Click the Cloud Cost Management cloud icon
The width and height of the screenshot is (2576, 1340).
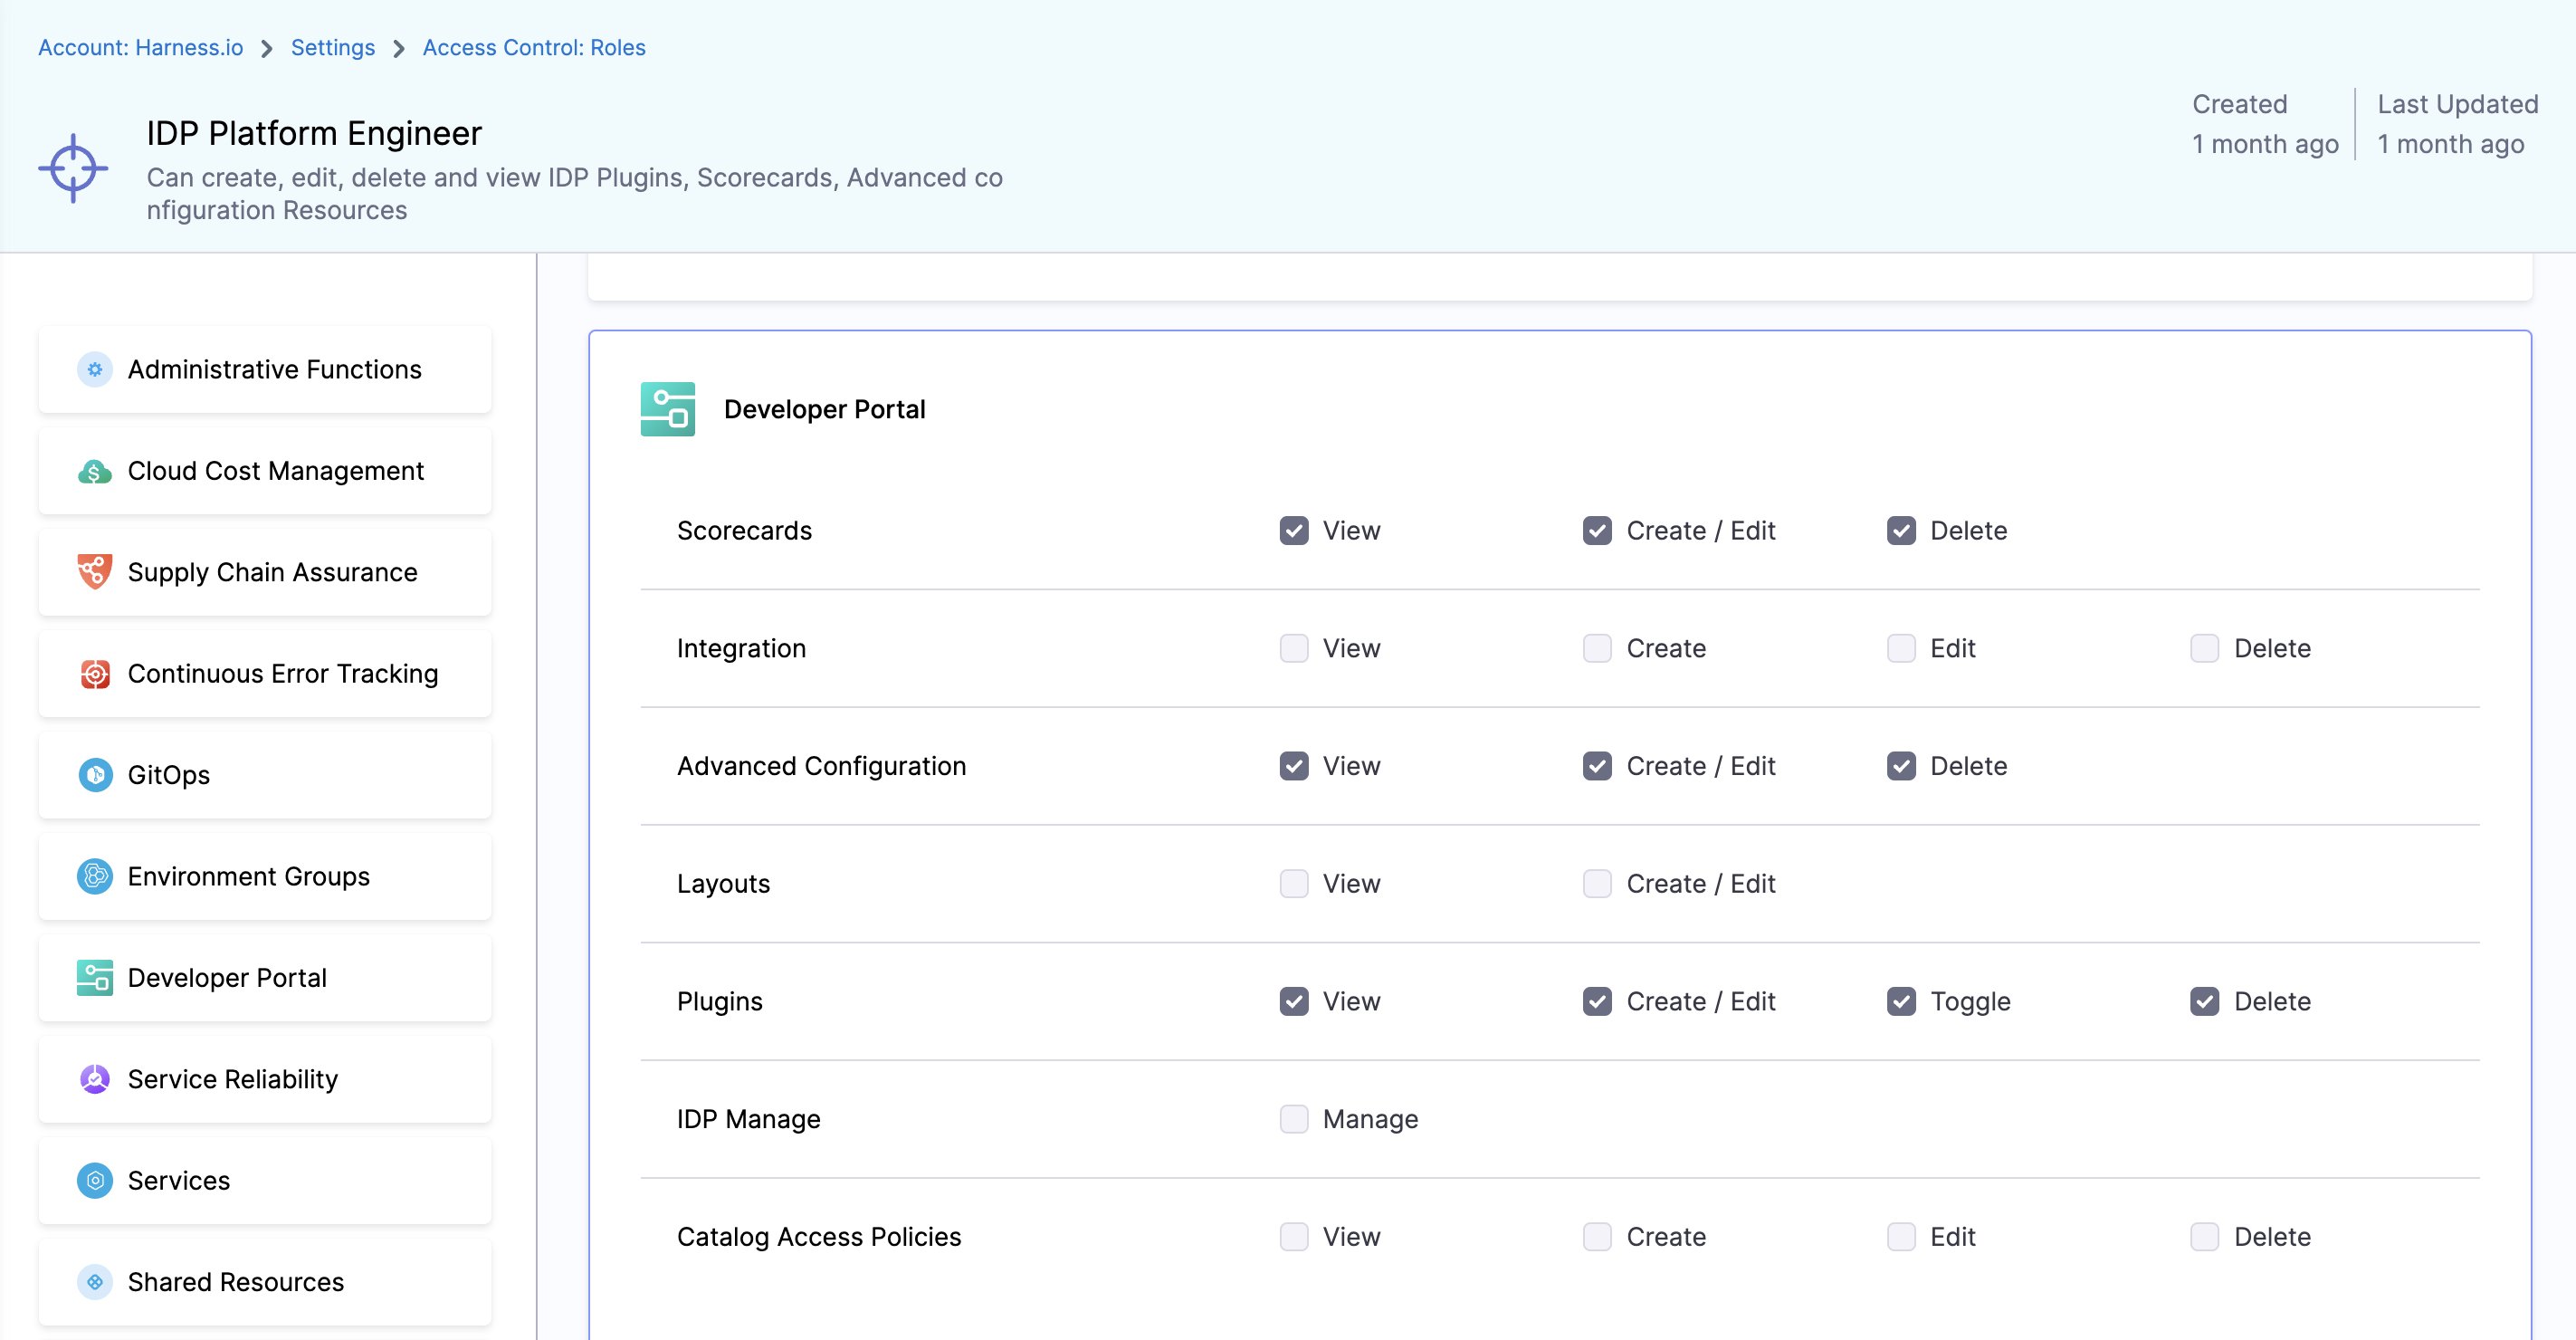pyautogui.click(x=94, y=471)
